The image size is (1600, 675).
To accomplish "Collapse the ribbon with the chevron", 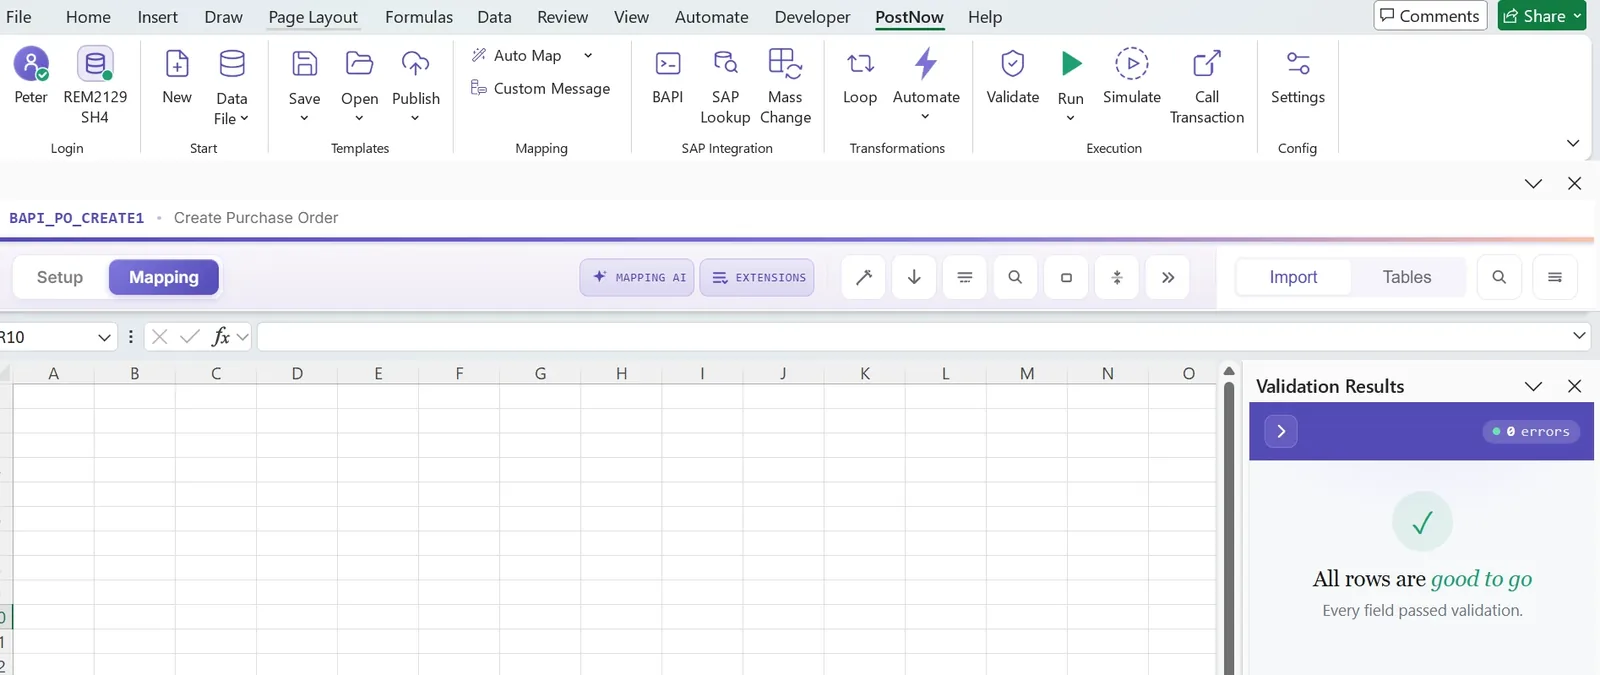I will tap(1573, 143).
